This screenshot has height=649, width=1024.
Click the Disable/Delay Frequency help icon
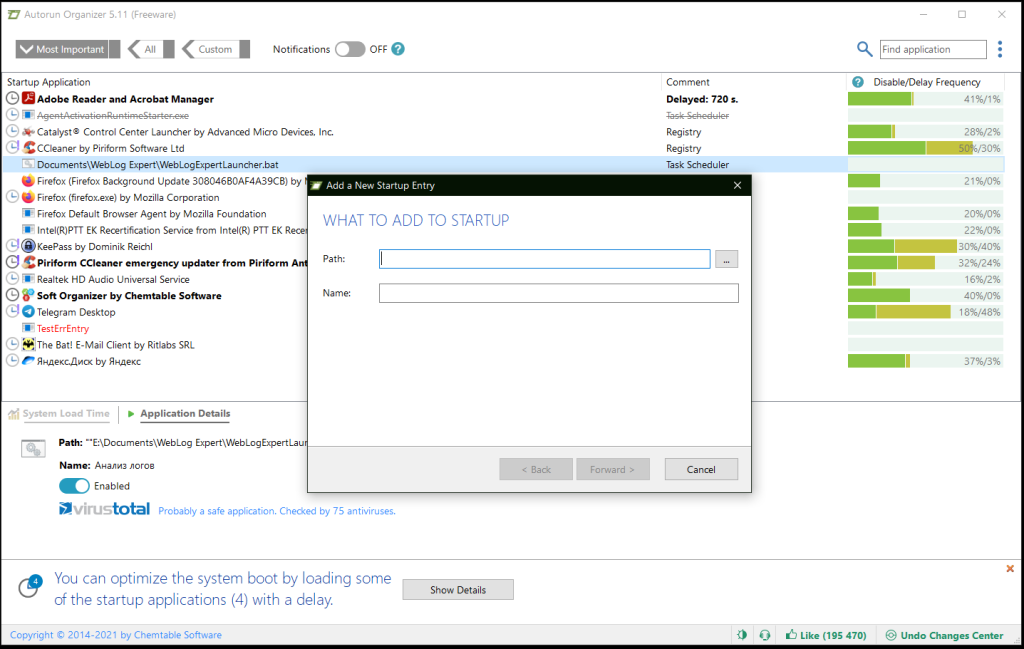[858, 82]
